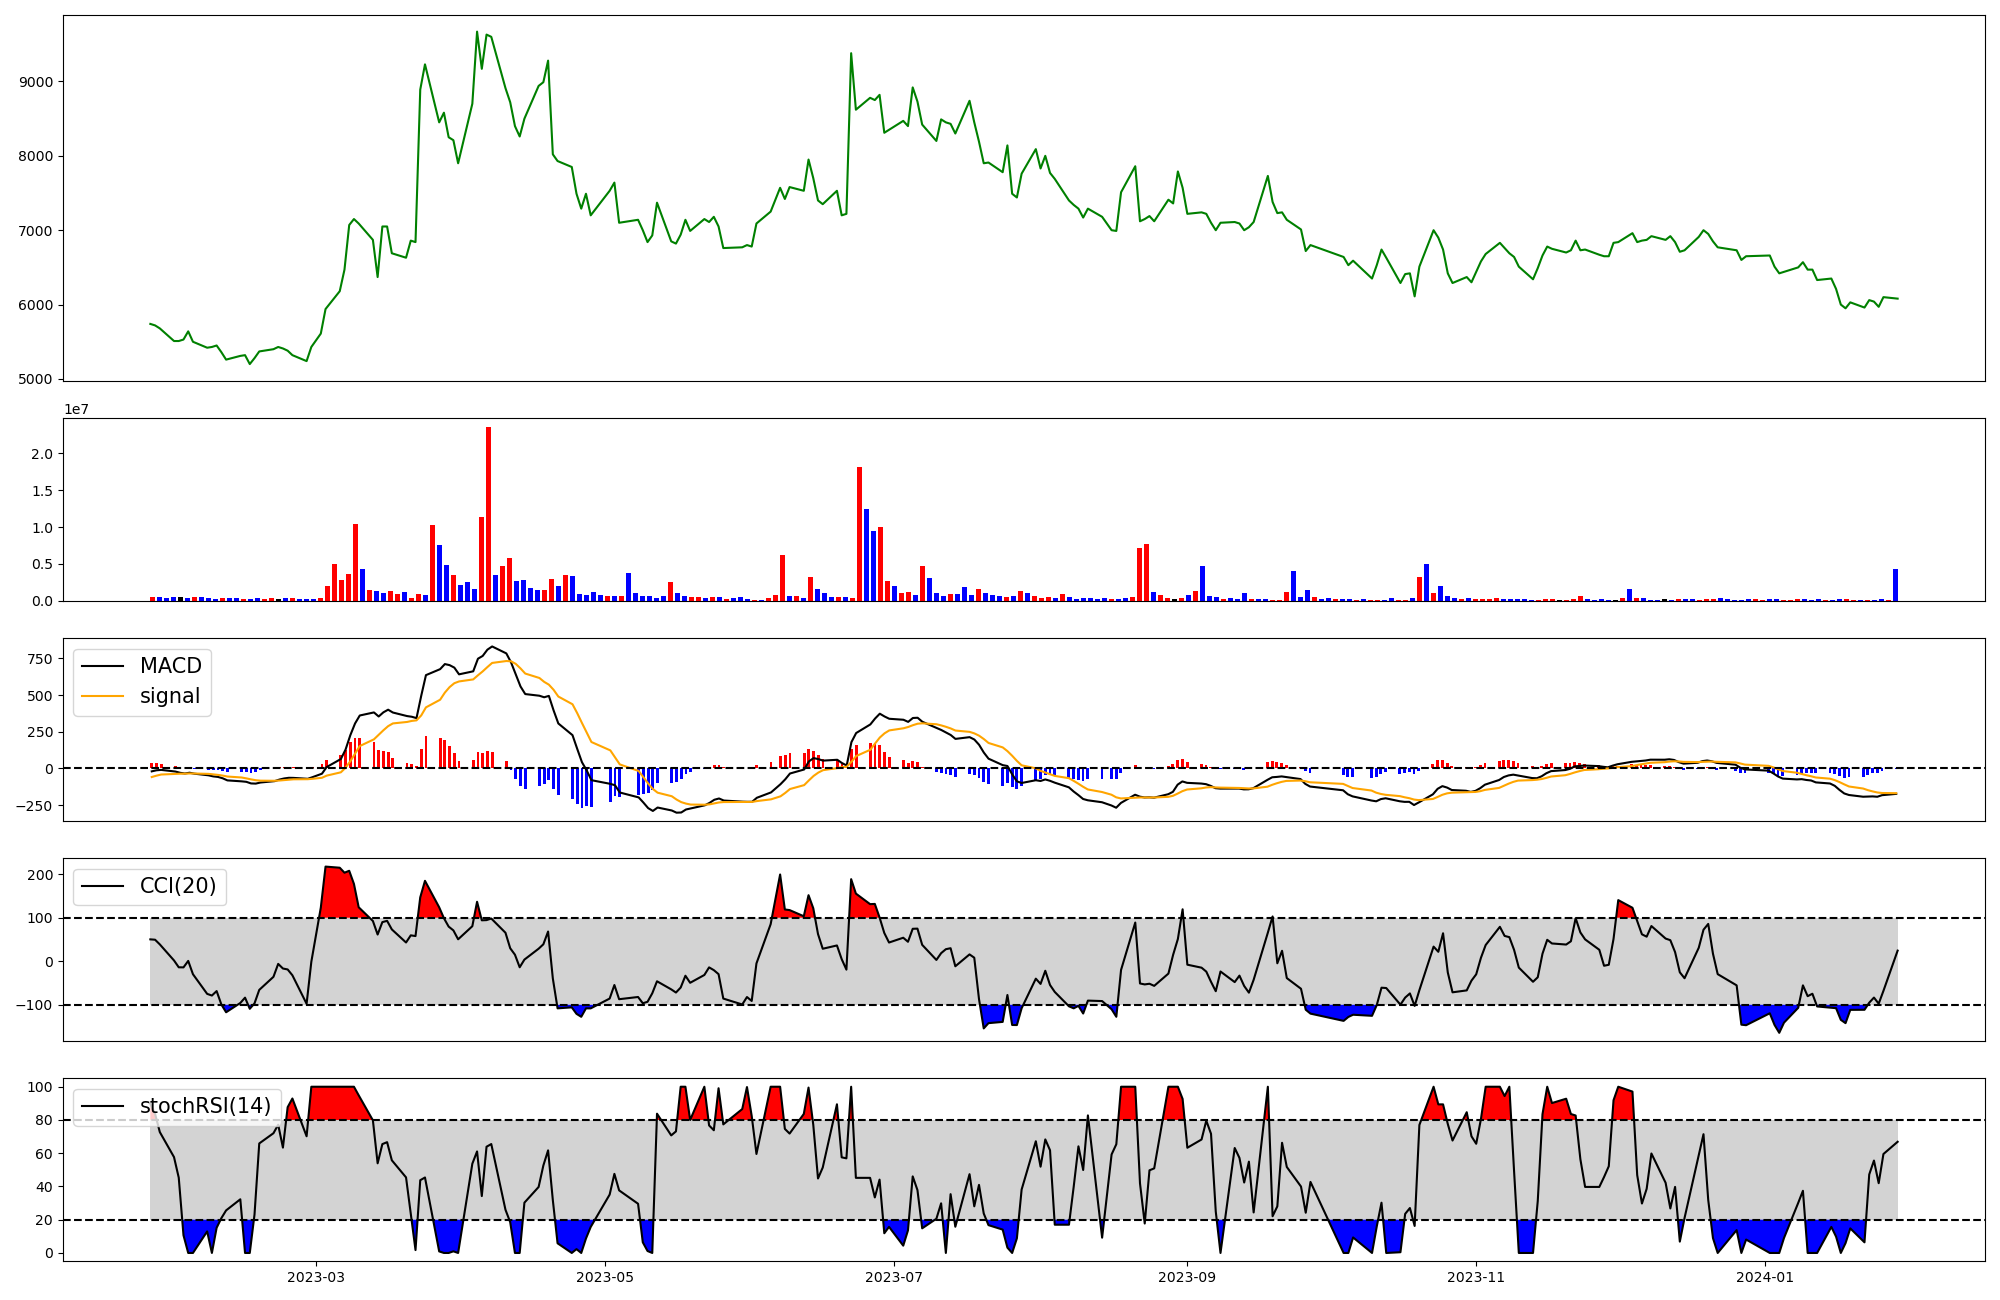Image resolution: width=2000 pixels, height=1300 pixels.
Task: Click the 9000 price axis label
Action: tap(36, 82)
